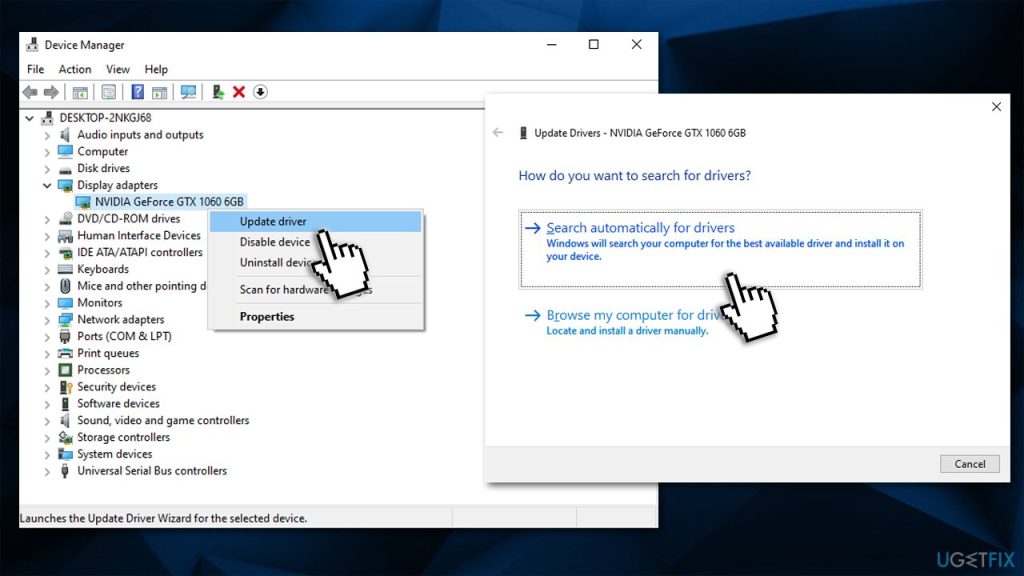Image resolution: width=1024 pixels, height=576 pixels.
Task: Choose Scan for hardware changes context entry
Action: [315, 290]
